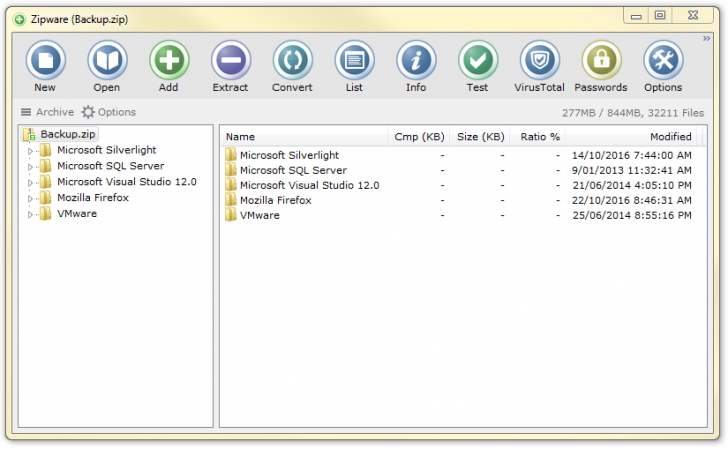Expand Microsoft SQL Server tree node

(x=30, y=167)
